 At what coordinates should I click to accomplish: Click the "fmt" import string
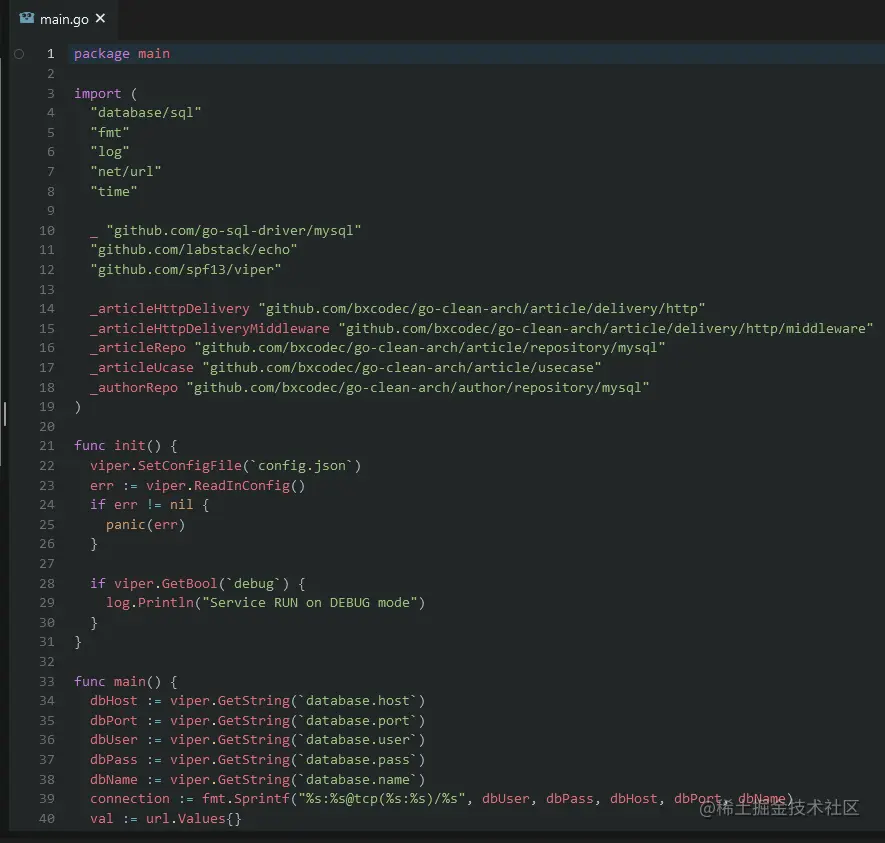click(x=109, y=133)
